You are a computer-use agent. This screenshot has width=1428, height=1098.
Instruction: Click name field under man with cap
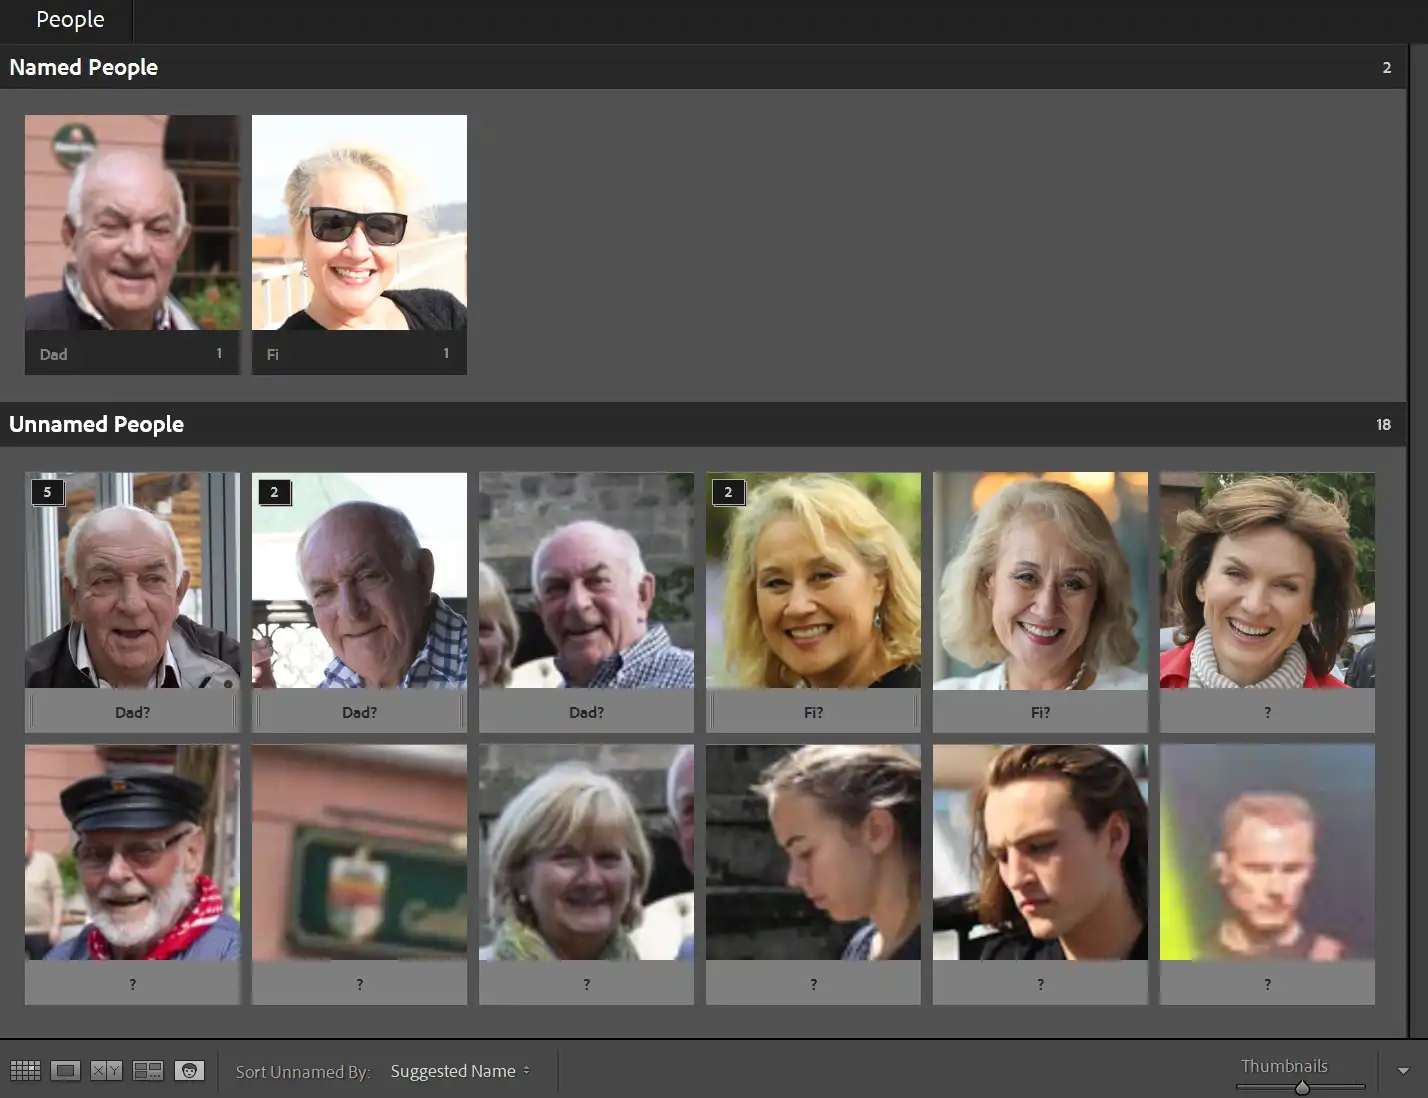132,984
